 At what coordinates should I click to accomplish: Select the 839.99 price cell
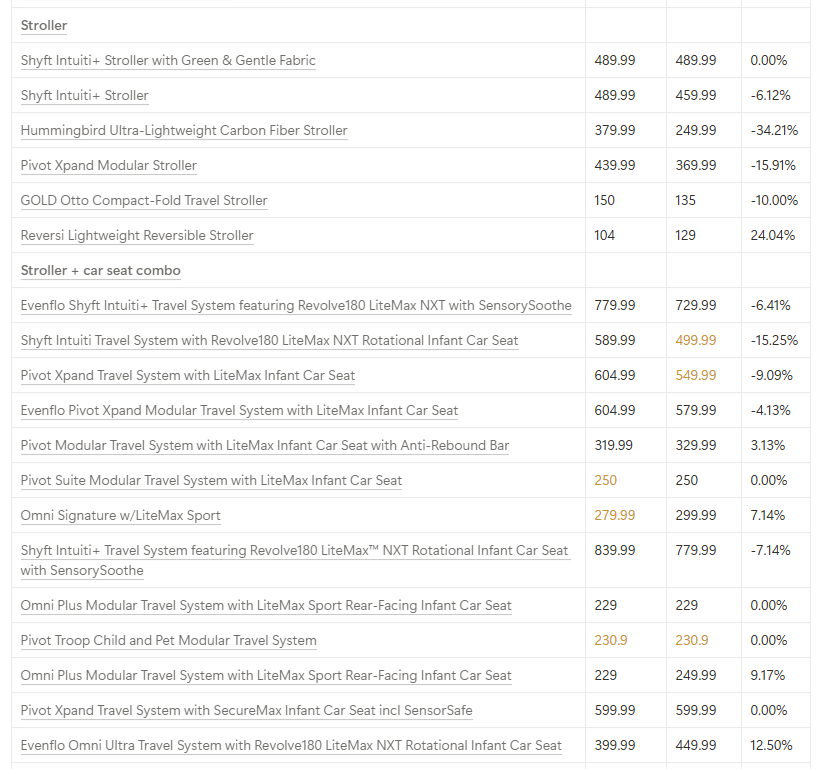615,550
